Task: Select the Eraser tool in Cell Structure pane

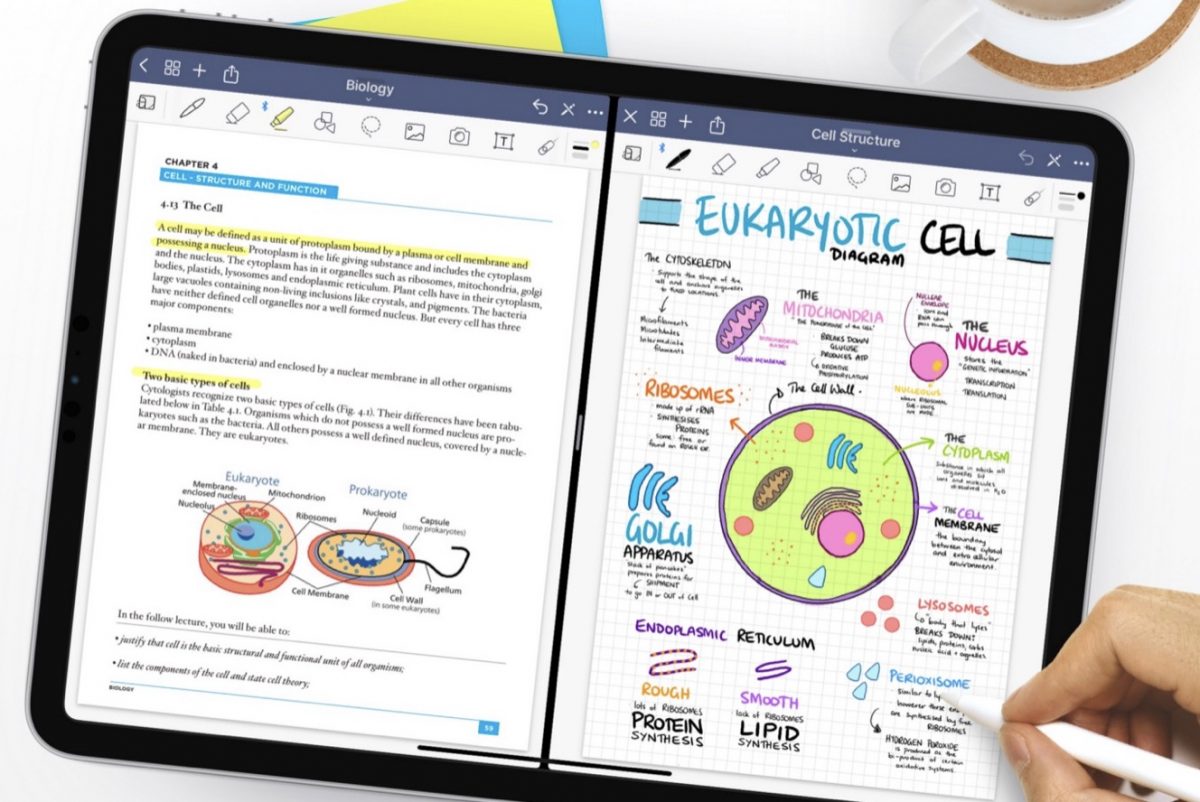Action: [723, 162]
